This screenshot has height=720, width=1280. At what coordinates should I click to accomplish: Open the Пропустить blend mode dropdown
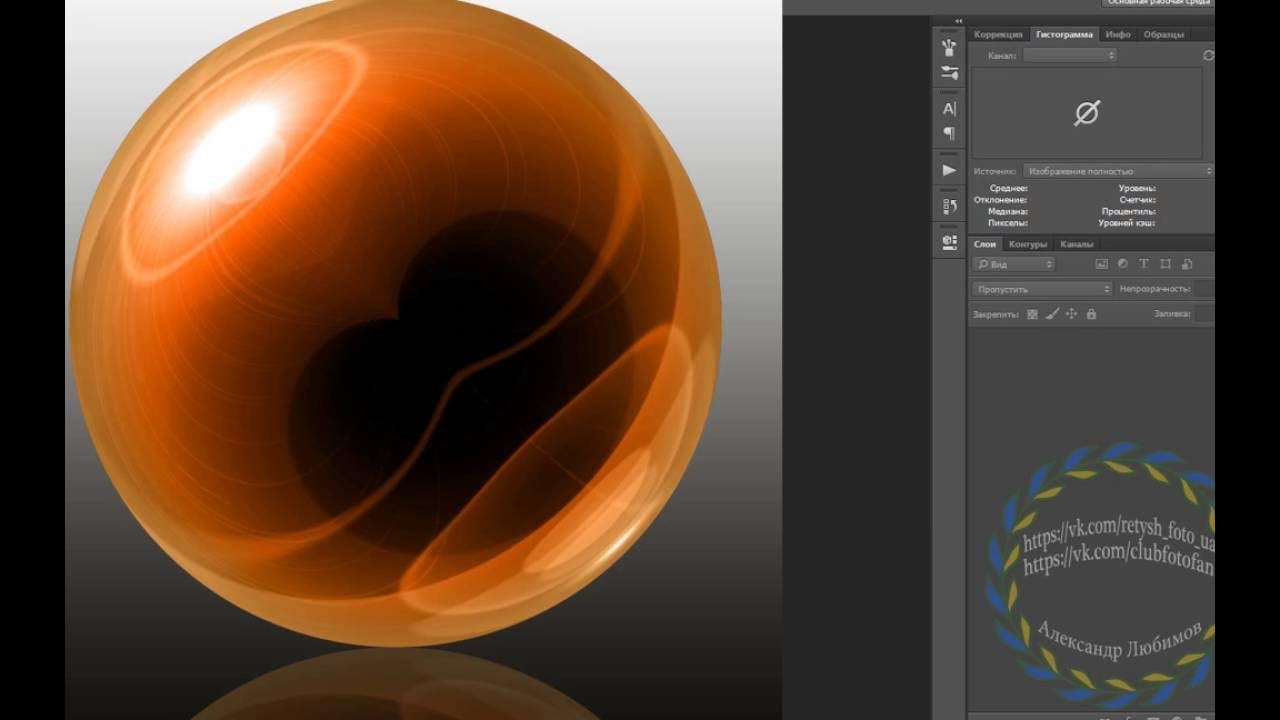tap(1042, 289)
